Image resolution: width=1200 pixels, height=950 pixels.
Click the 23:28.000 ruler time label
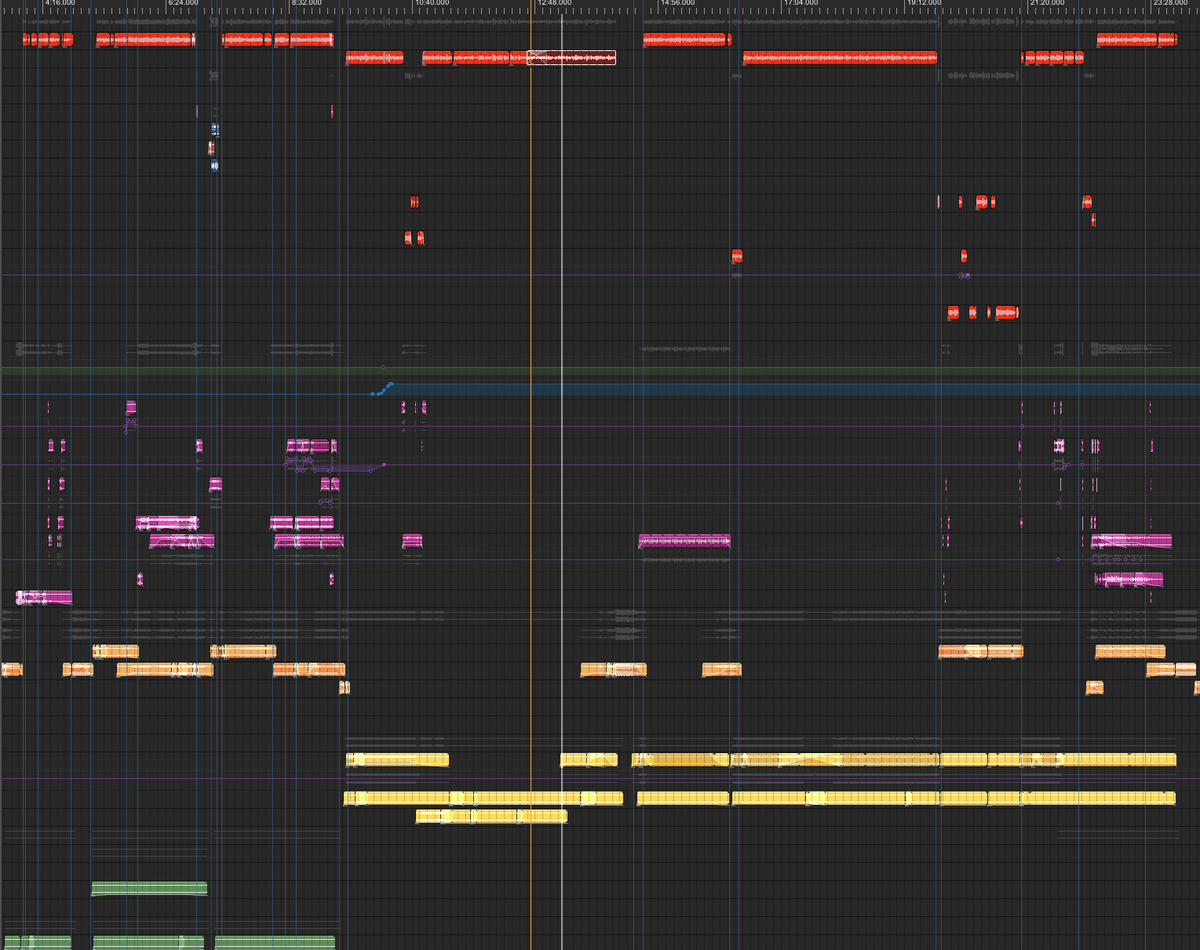pos(1170,4)
